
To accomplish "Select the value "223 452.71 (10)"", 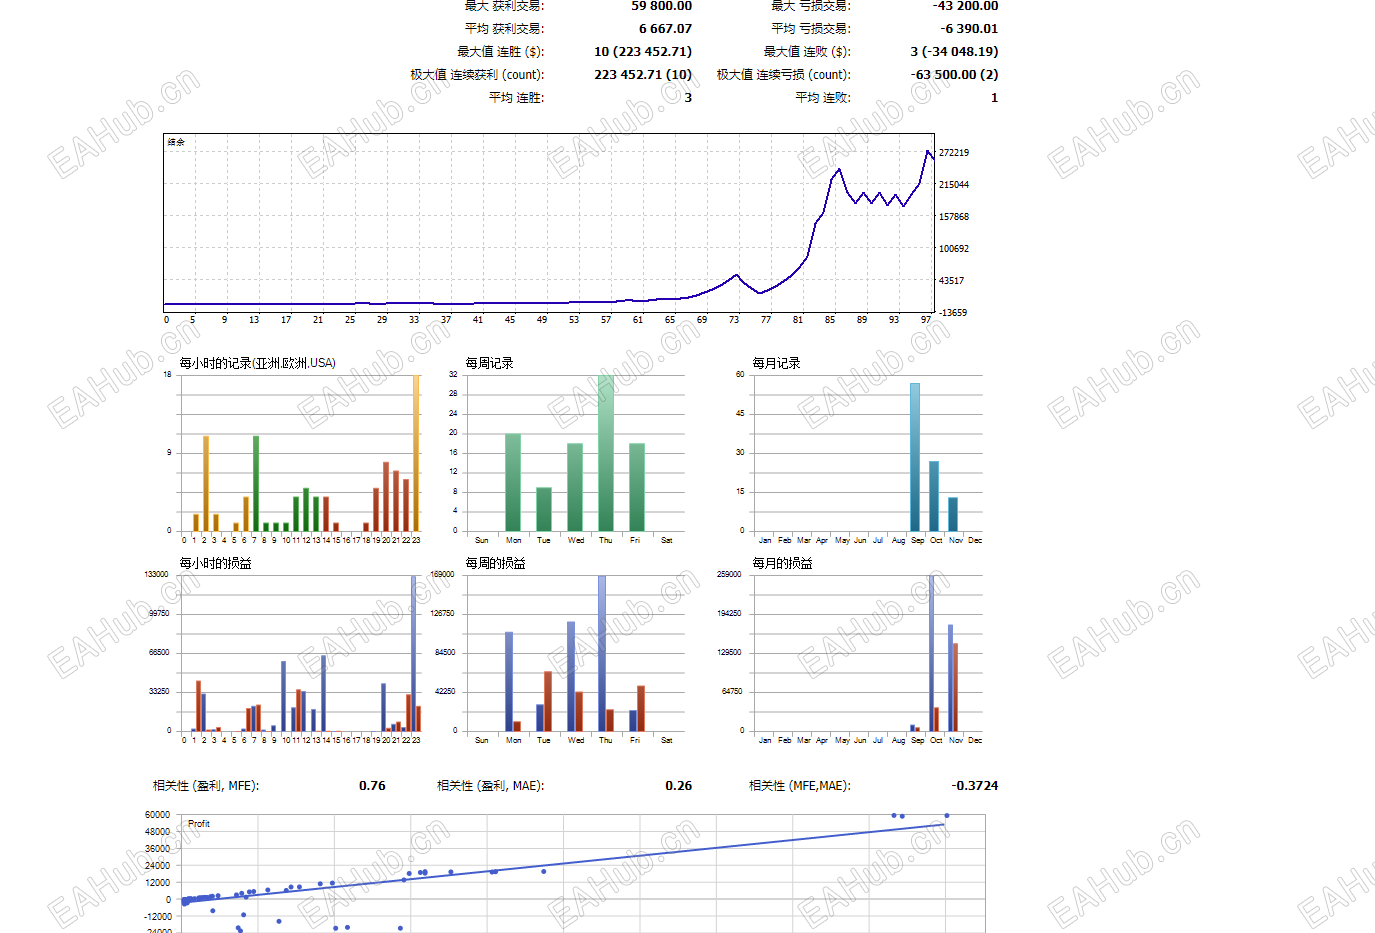I will click(x=643, y=75).
